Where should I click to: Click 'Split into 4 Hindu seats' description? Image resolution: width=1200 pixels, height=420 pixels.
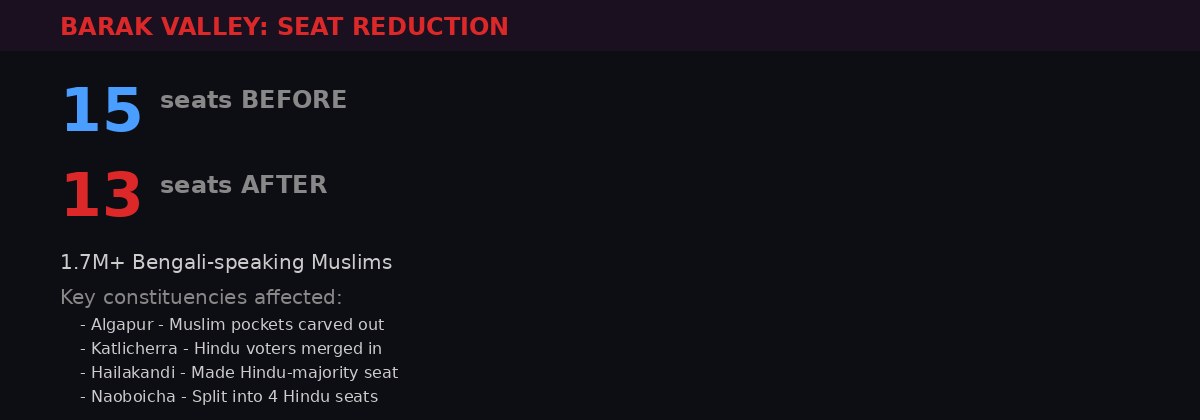284,397
